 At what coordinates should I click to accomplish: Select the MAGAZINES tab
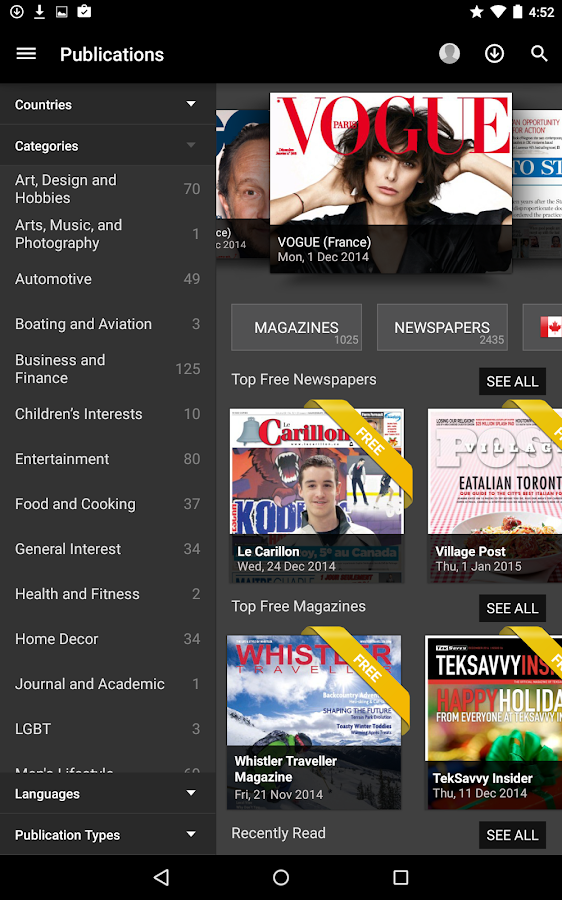tap(296, 327)
